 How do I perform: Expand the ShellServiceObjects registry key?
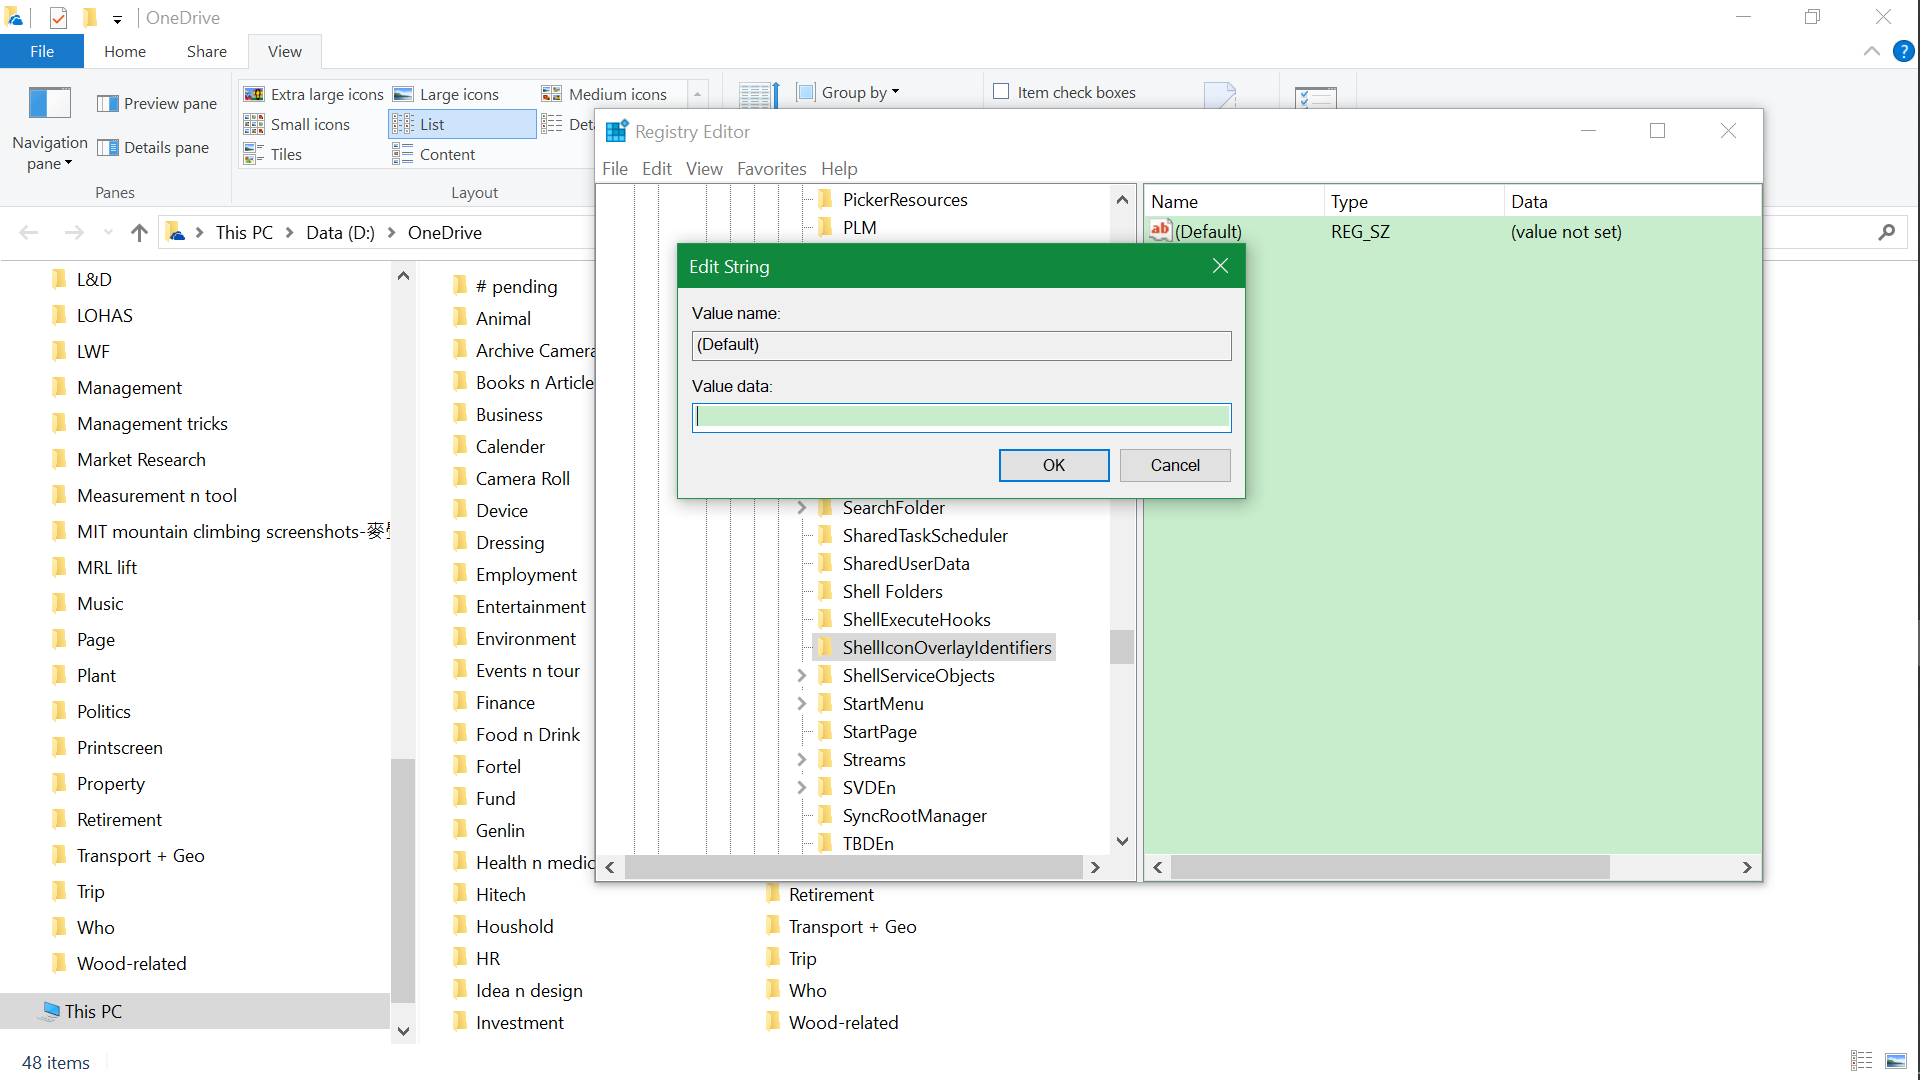tap(801, 676)
